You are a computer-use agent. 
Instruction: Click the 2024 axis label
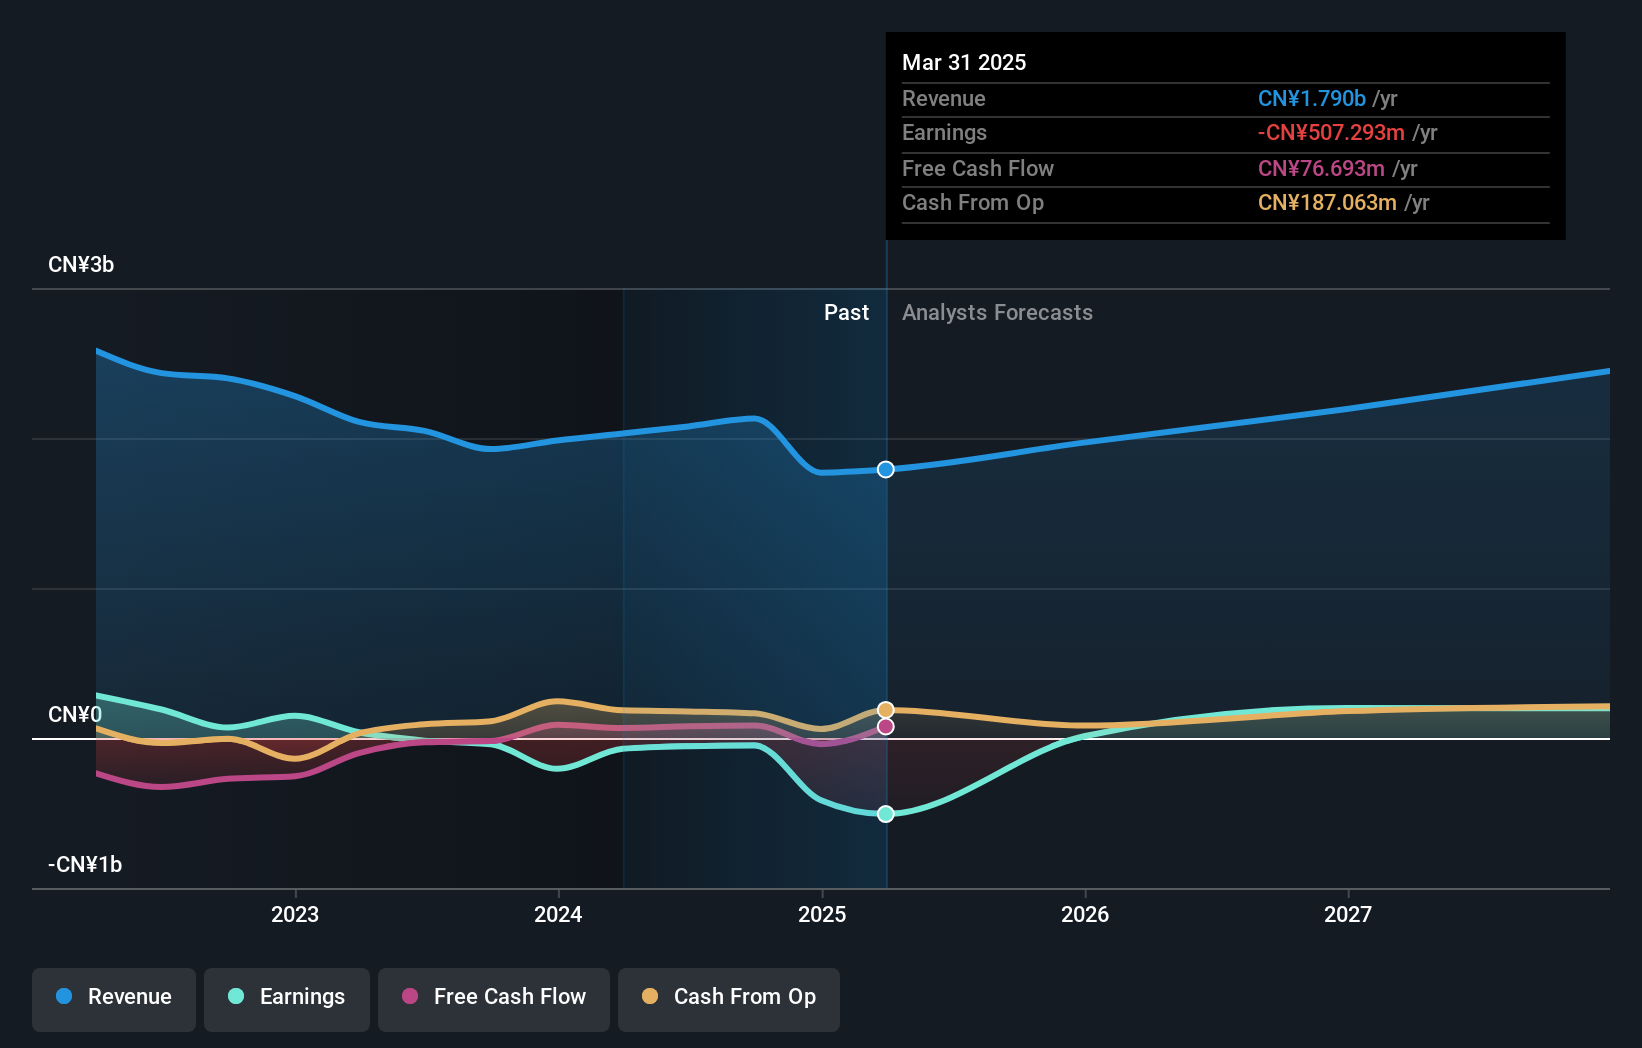coord(558,914)
